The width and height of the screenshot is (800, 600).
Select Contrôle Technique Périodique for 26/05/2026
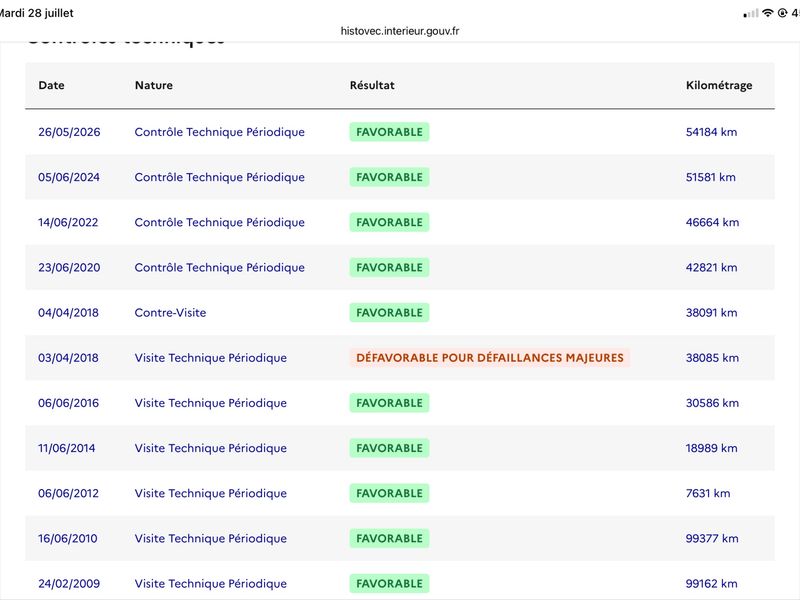click(219, 132)
